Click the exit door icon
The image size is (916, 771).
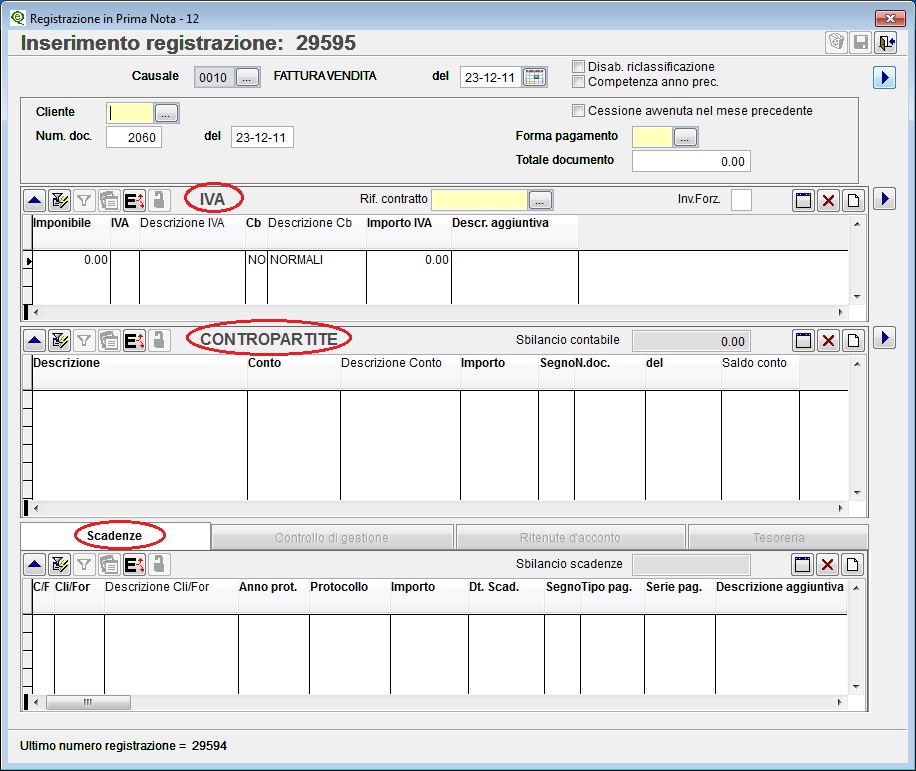click(x=886, y=43)
